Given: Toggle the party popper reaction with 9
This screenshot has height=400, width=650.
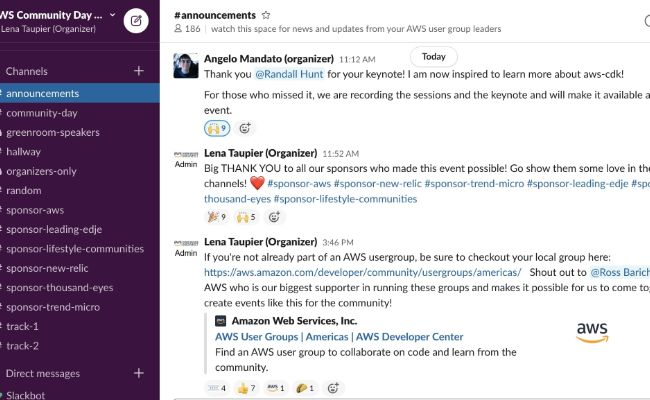Looking at the screenshot, I should [x=217, y=216].
